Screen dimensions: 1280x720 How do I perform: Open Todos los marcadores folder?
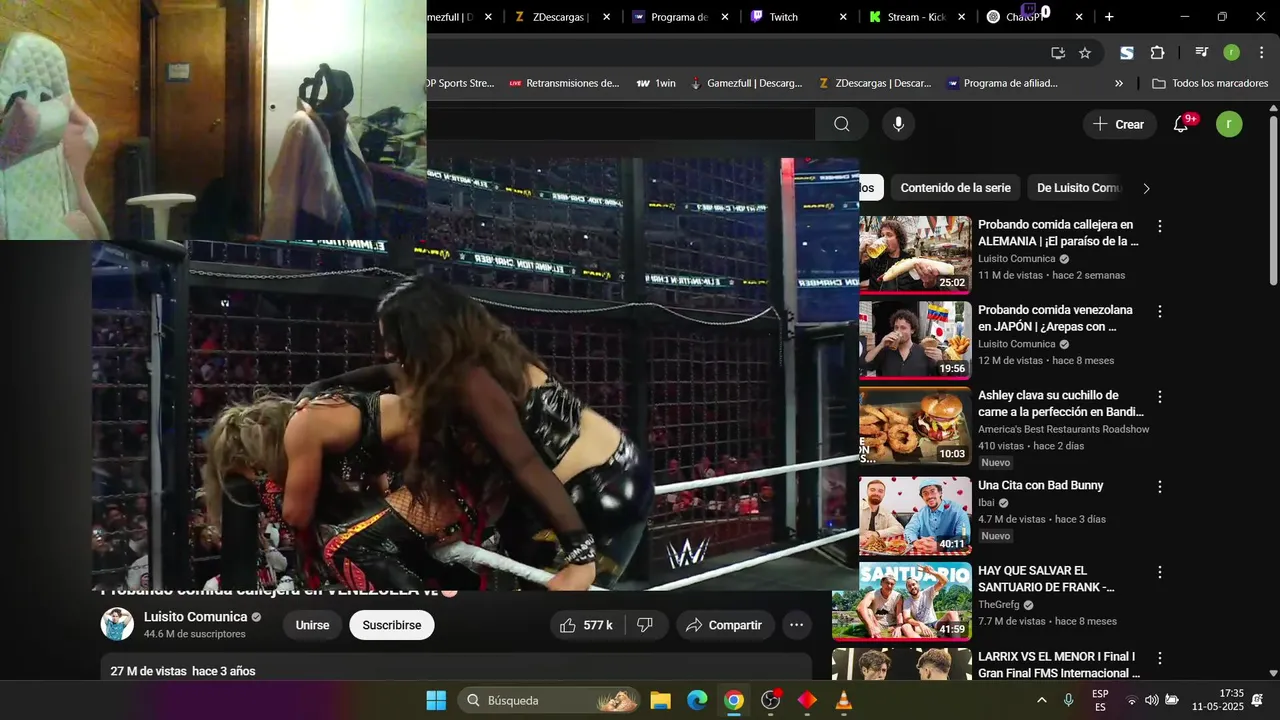coord(1210,84)
